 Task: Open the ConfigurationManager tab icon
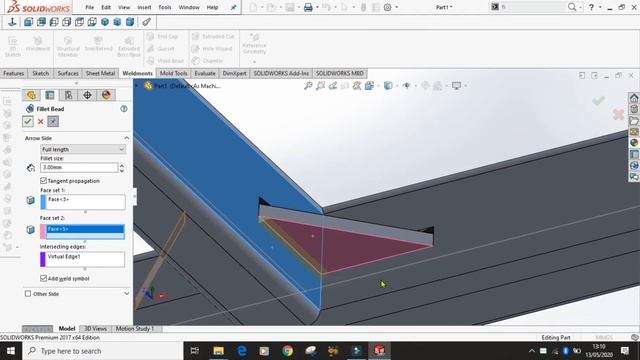coord(69,95)
